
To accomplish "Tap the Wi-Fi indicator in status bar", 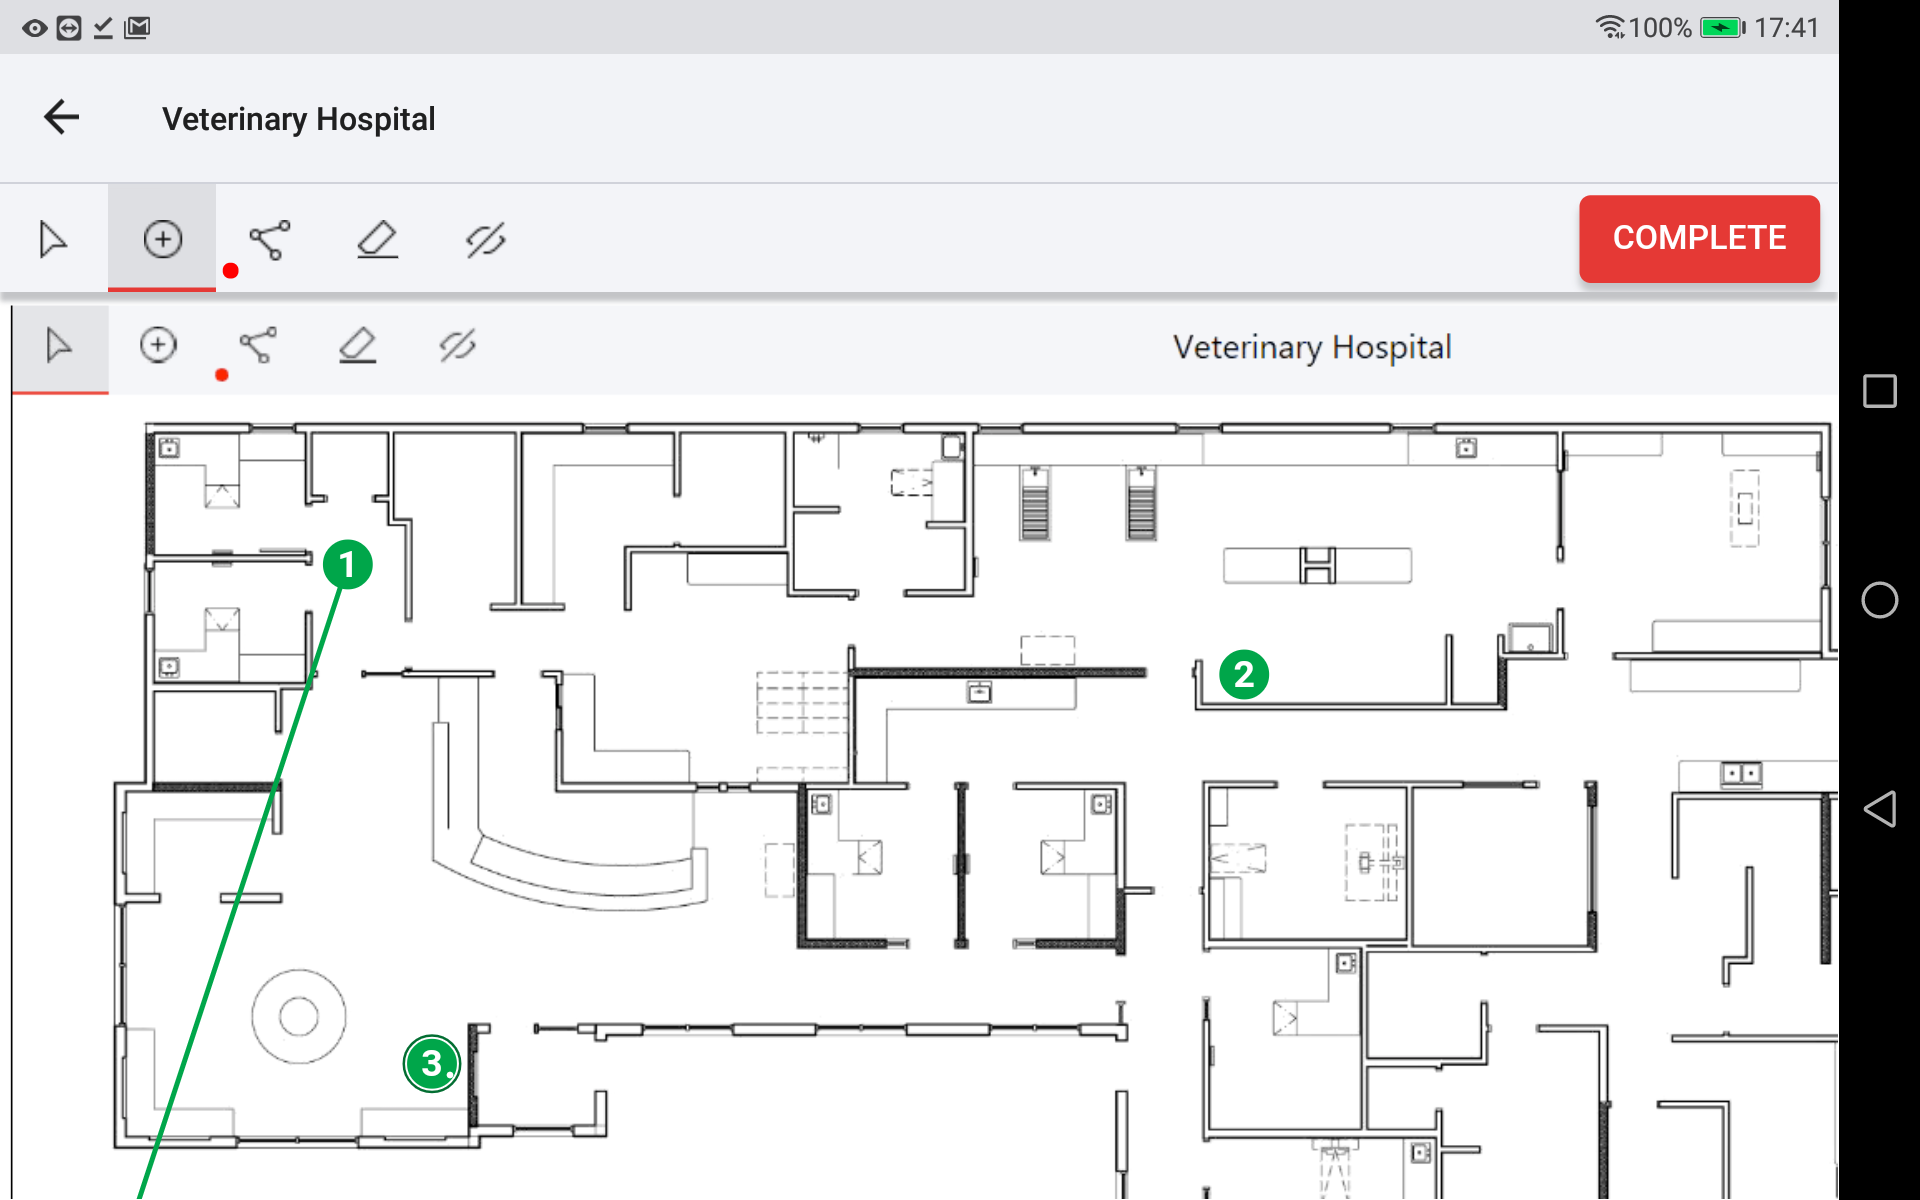I will pos(1610,28).
